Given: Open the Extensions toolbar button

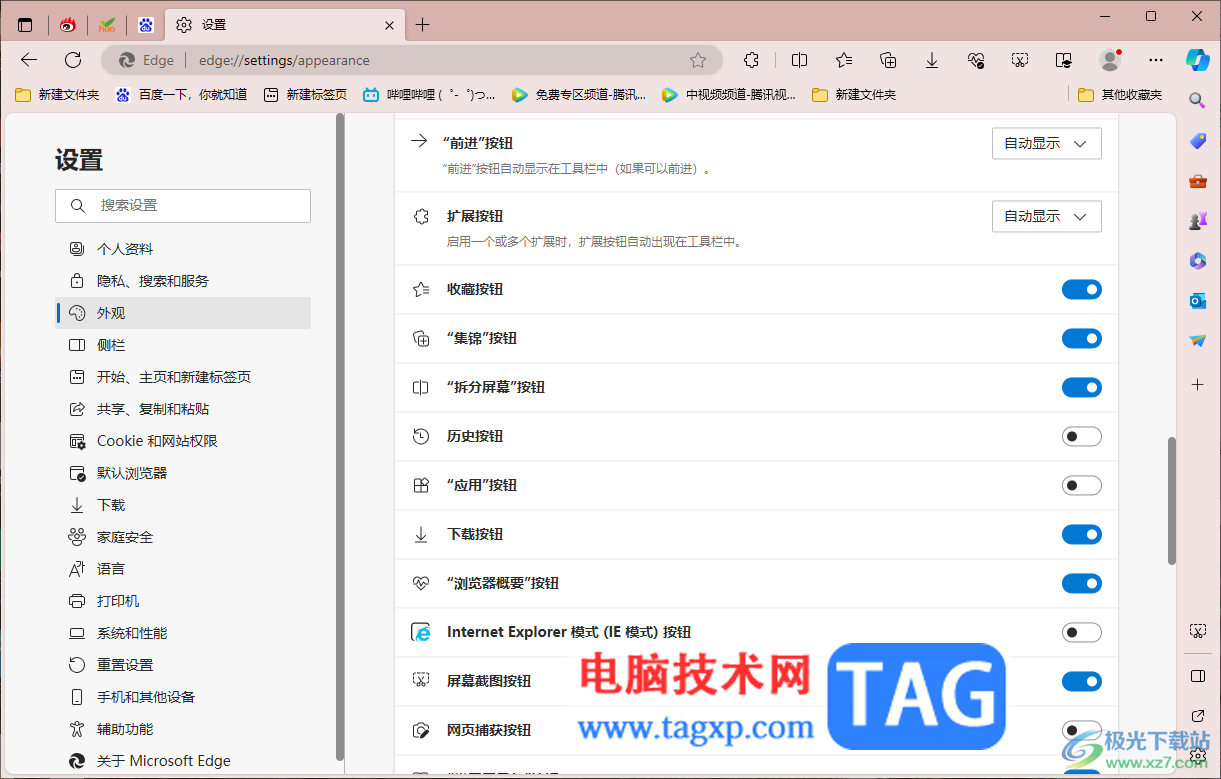Looking at the screenshot, I should pos(752,60).
